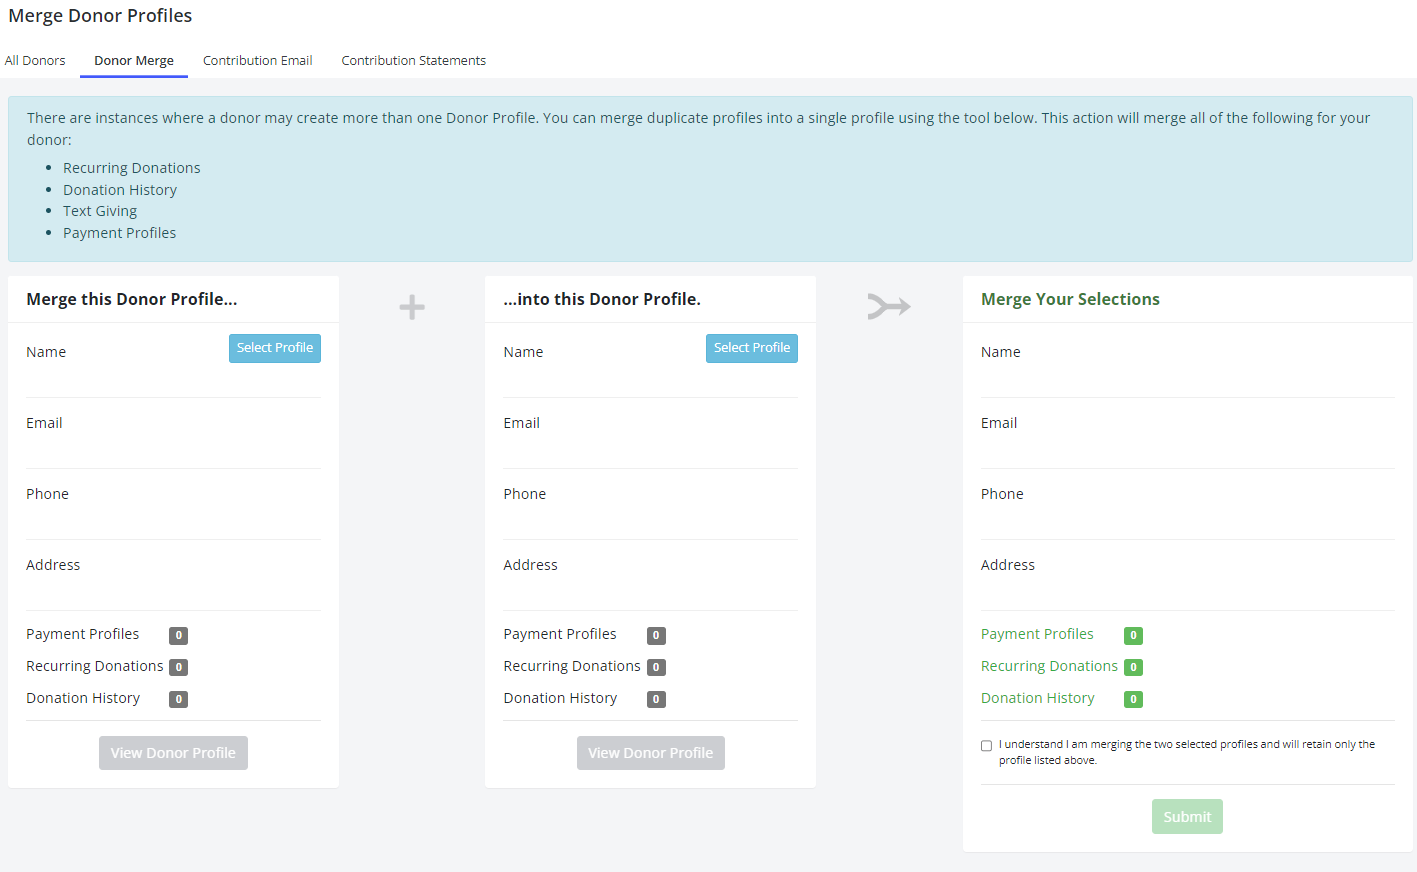Image resolution: width=1417 pixels, height=872 pixels.
Task: Click Select Profile in the second donor panel
Action: point(751,348)
